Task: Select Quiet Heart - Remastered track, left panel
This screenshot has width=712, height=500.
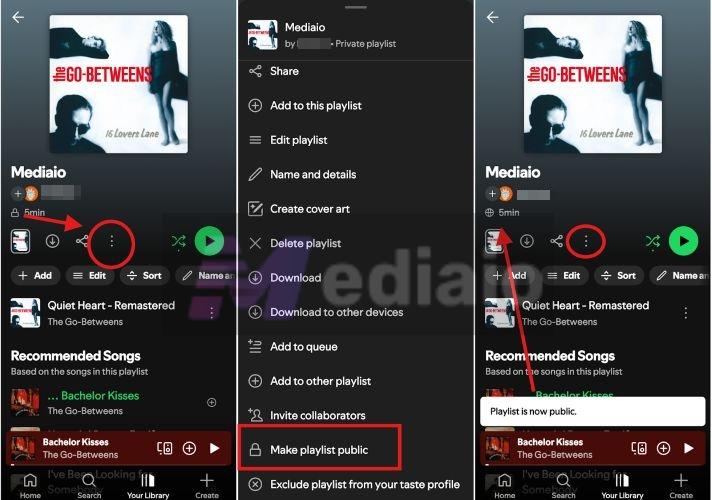Action: tap(111, 313)
